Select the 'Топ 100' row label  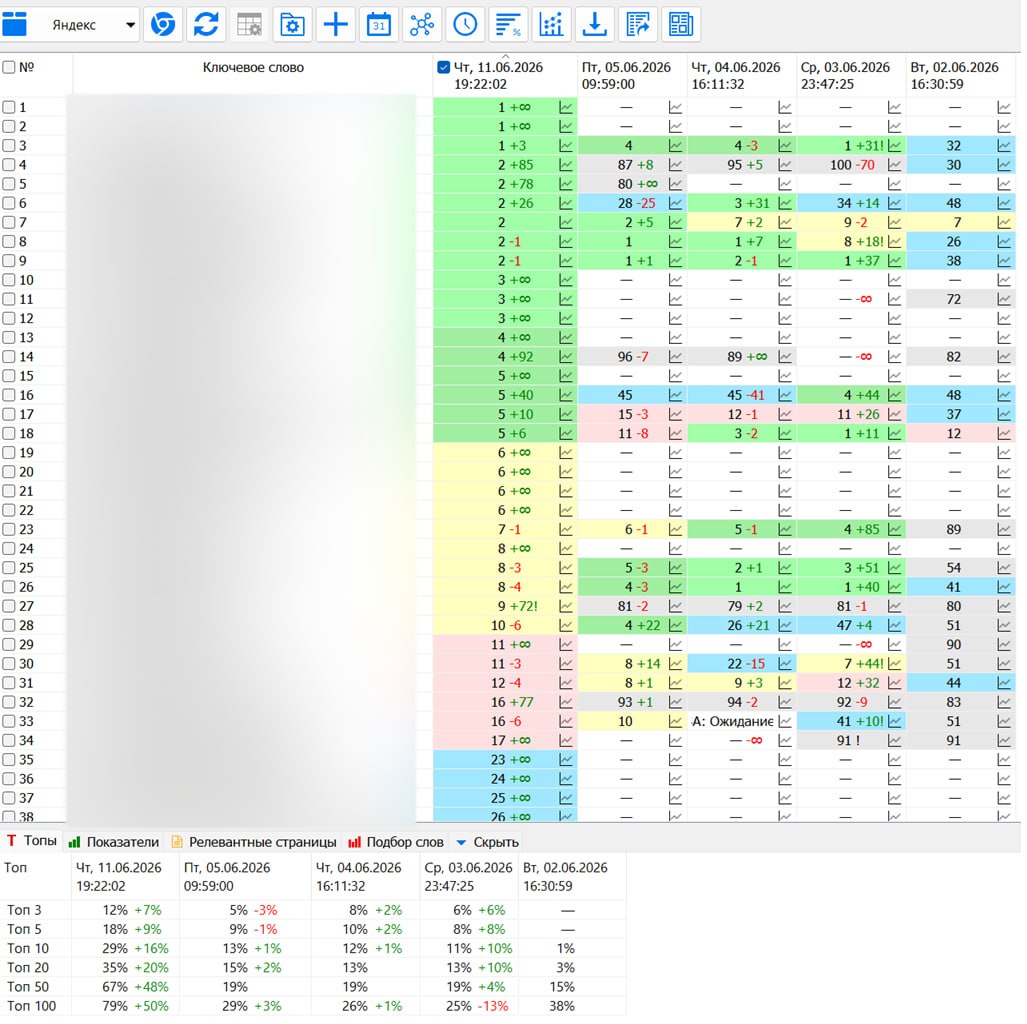pyautogui.click(x=31, y=1006)
